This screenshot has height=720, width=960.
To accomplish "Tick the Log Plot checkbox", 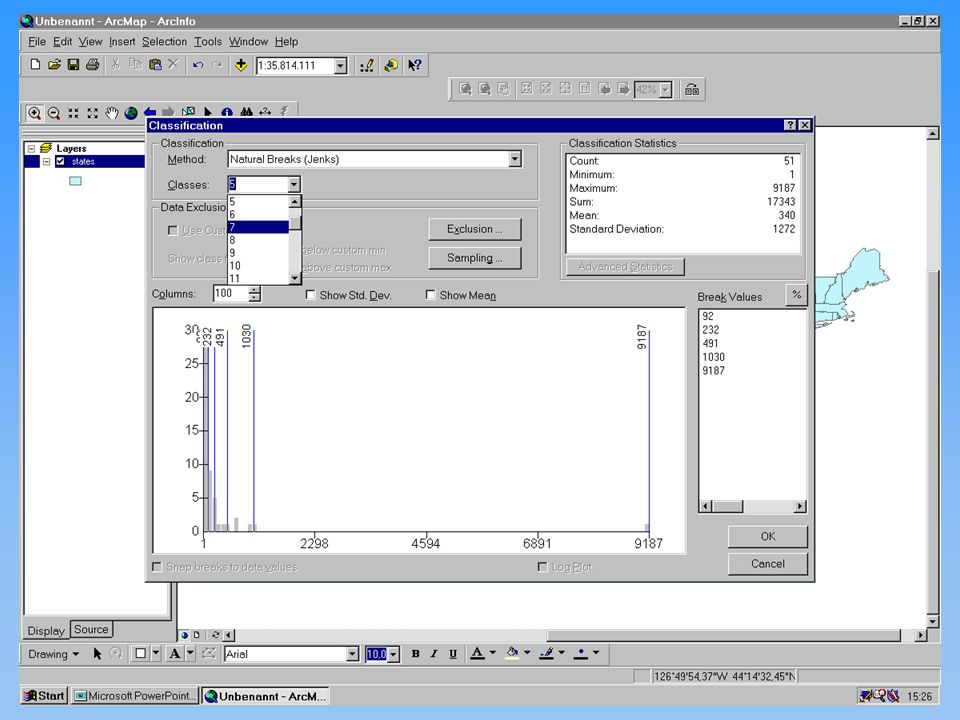I will point(542,567).
